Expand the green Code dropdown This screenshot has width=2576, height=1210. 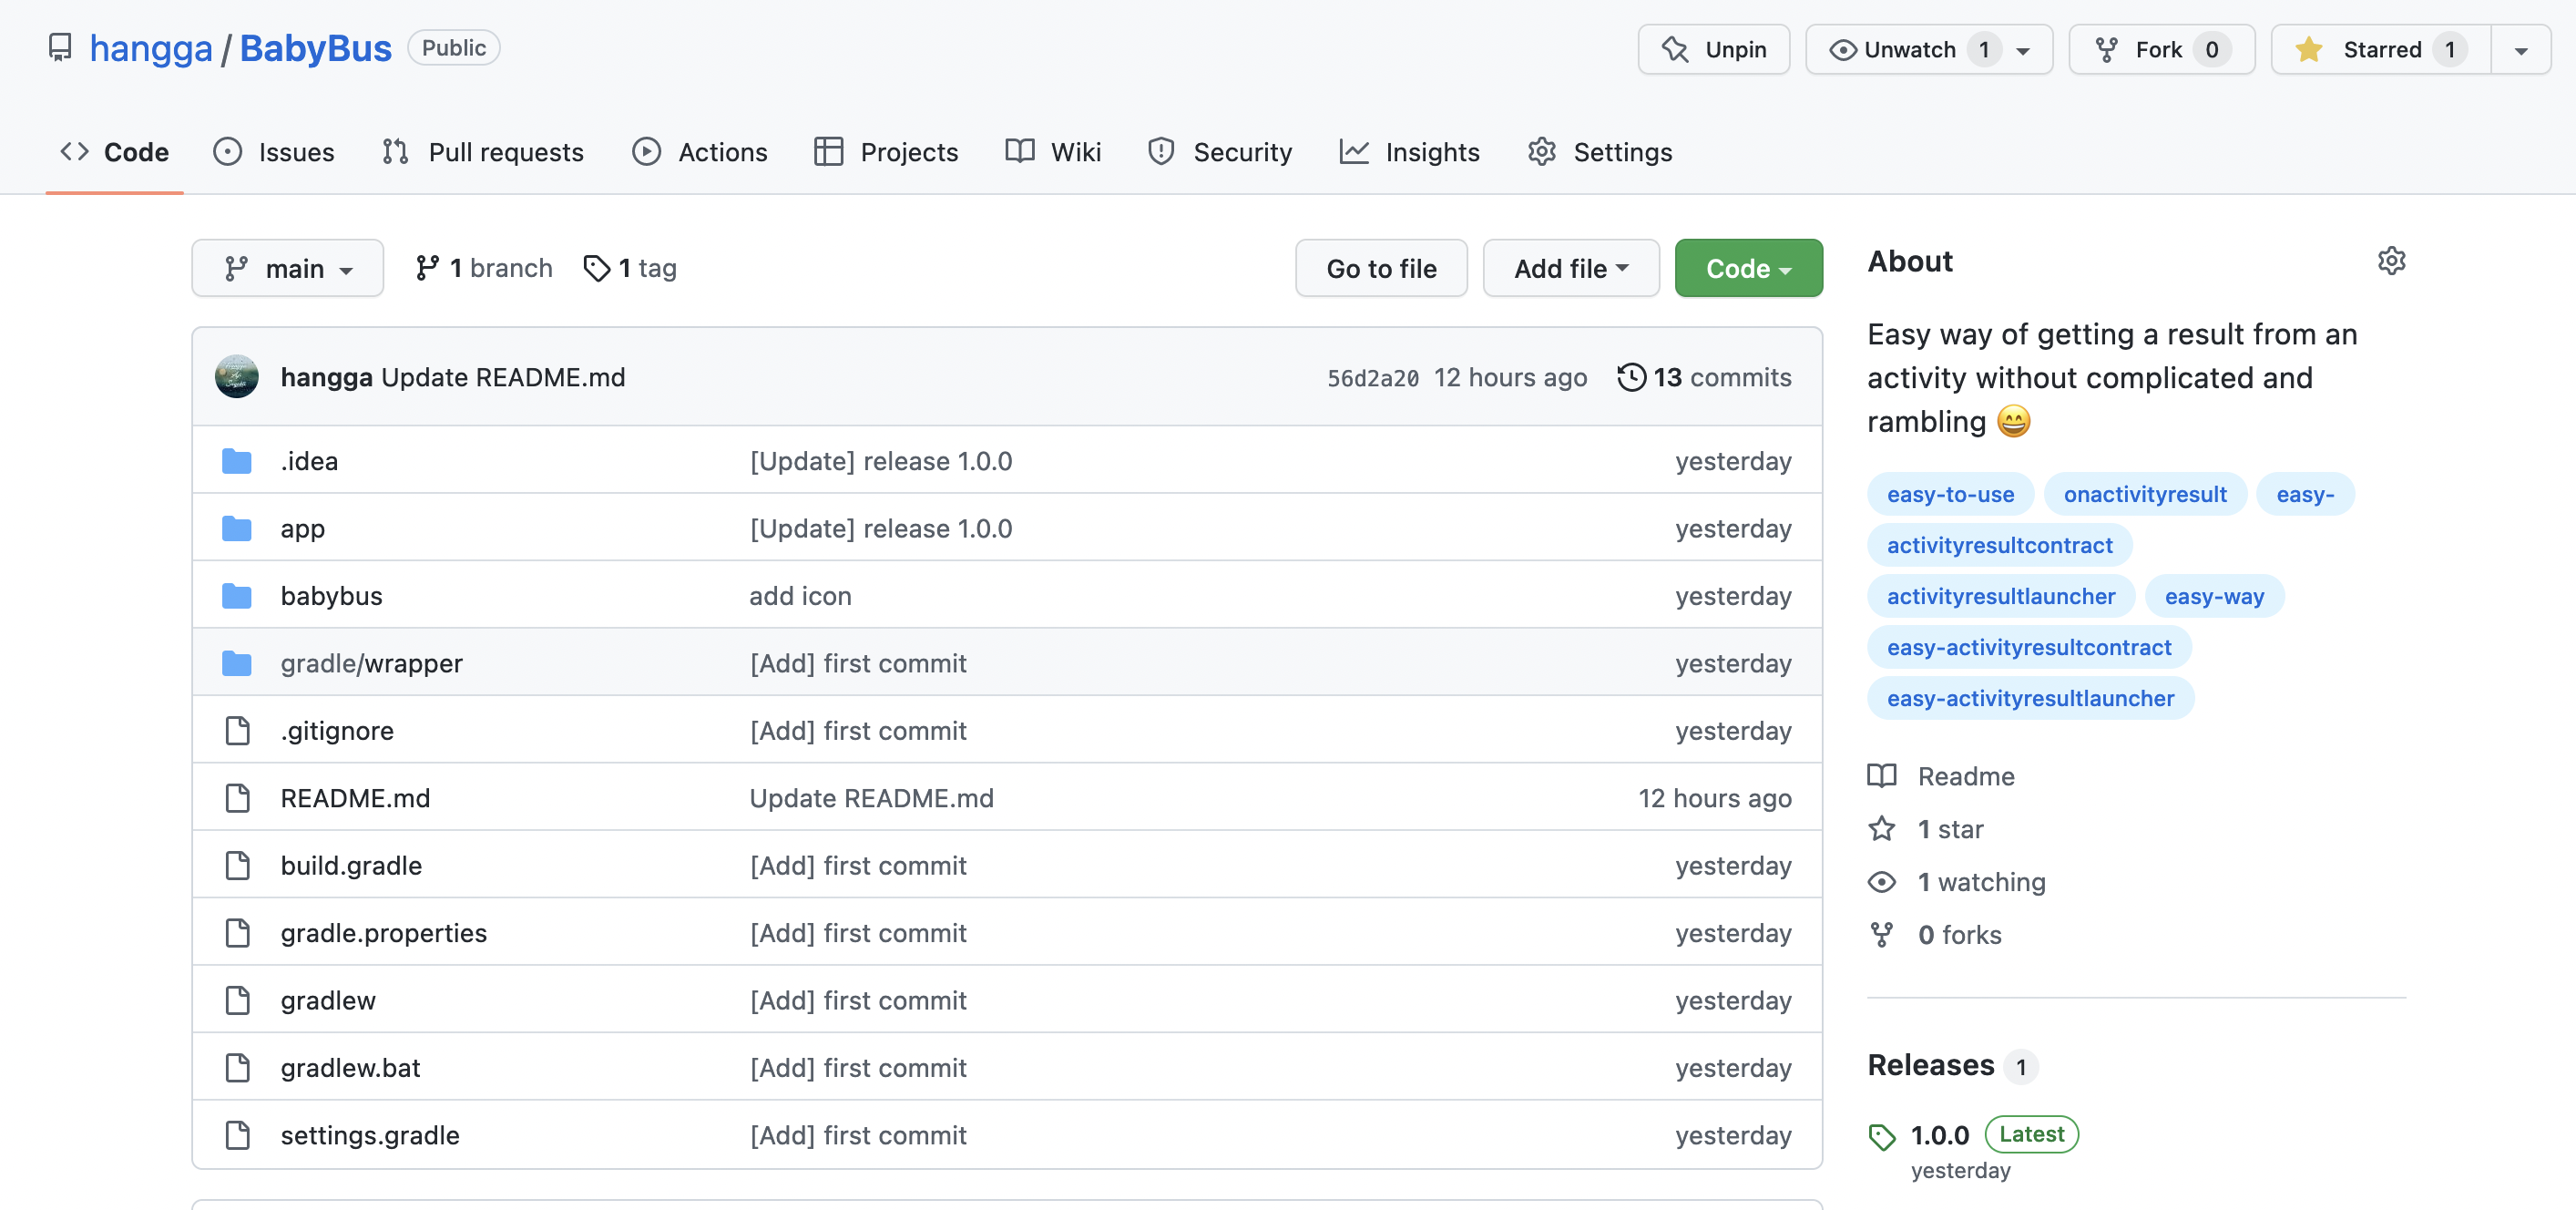(x=1748, y=268)
